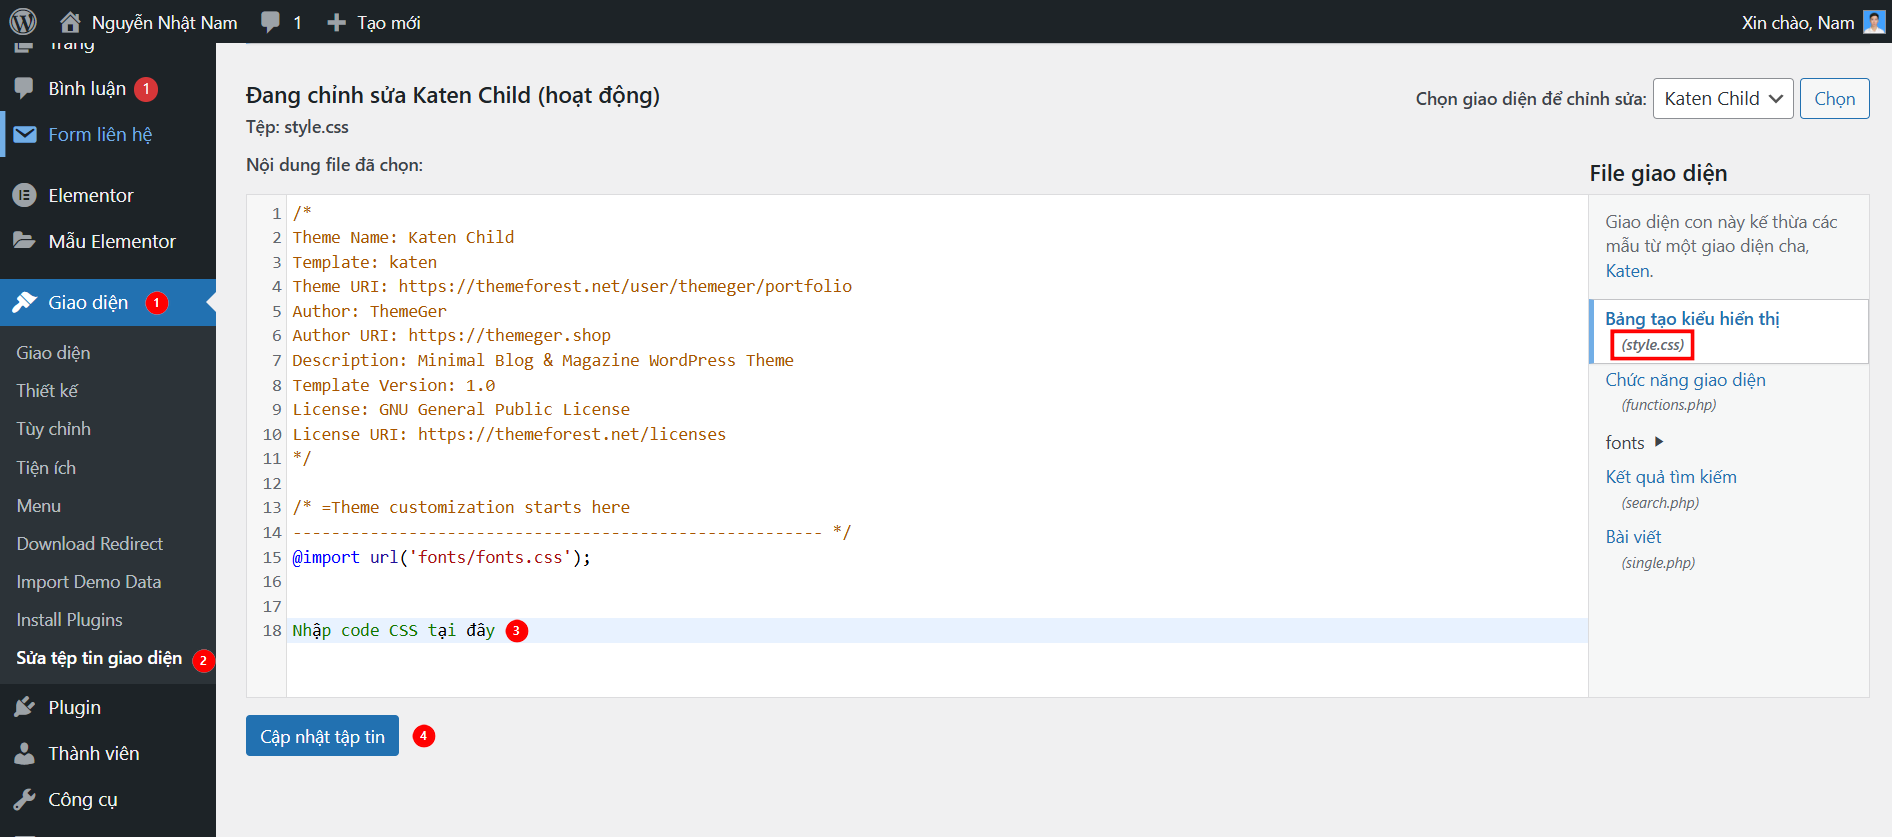The width and height of the screenshot is (1892, 837).
Task: Click the Theme Name: Katen Child line
Action: pyautogui.click(x=403, y=237)
